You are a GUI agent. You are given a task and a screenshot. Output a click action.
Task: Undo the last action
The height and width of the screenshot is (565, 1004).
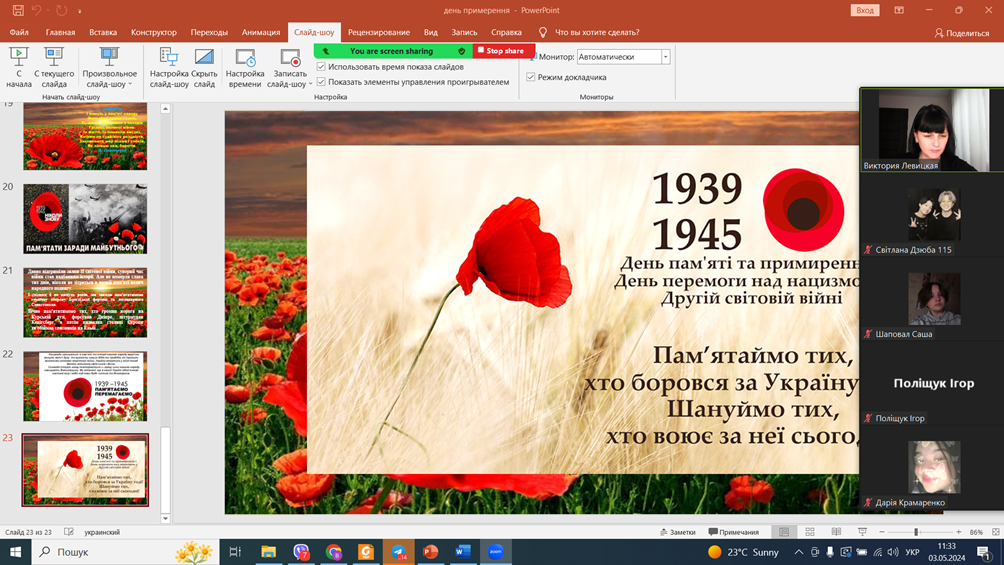pos(36,10)
